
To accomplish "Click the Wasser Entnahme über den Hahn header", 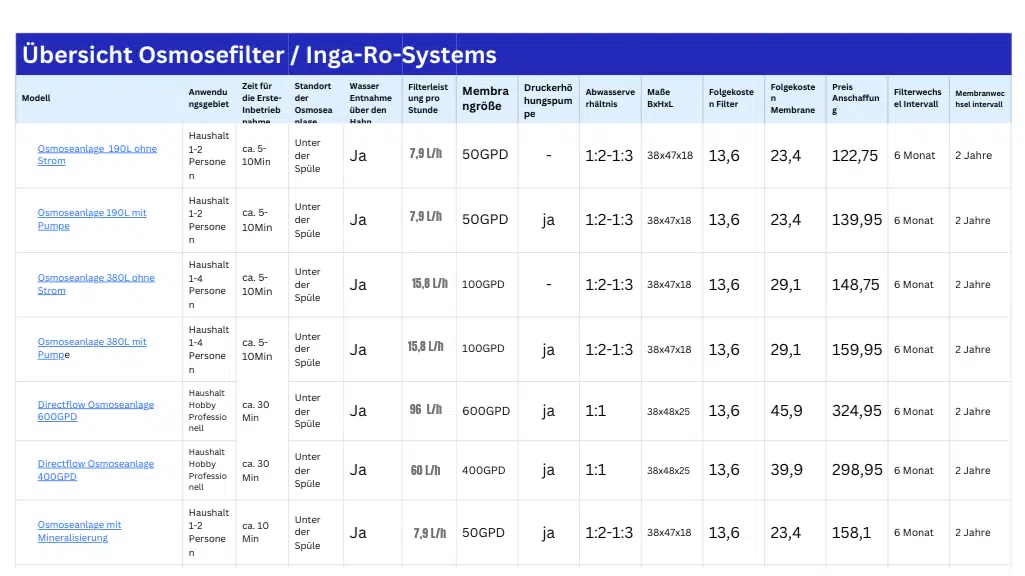I will [x=370, y=103].
